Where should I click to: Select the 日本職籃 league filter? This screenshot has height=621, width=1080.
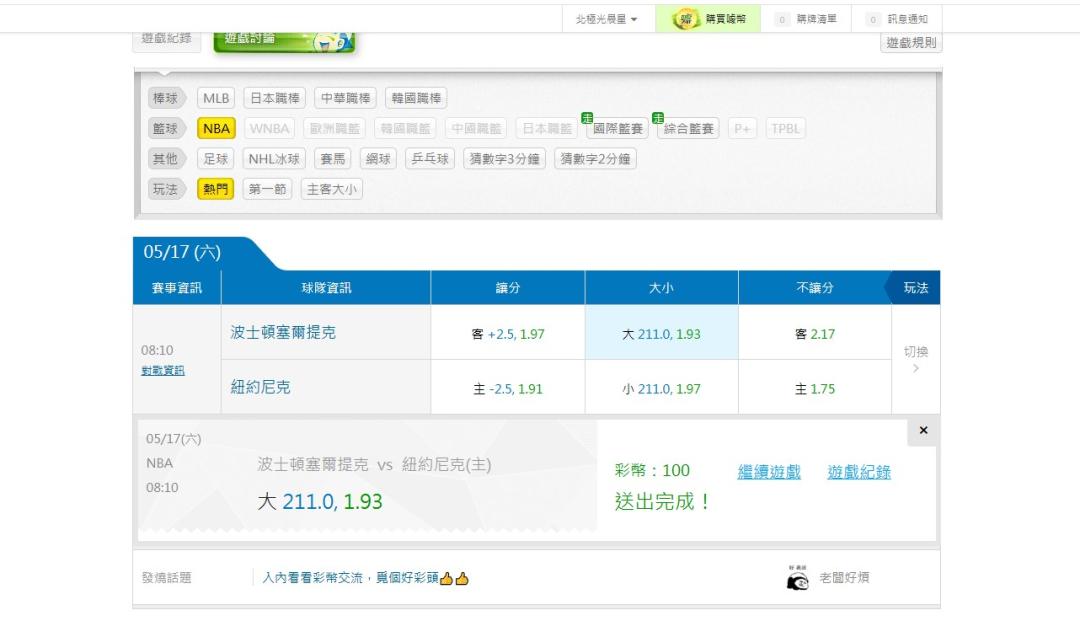pyautogui.click(x=547, y=129)
